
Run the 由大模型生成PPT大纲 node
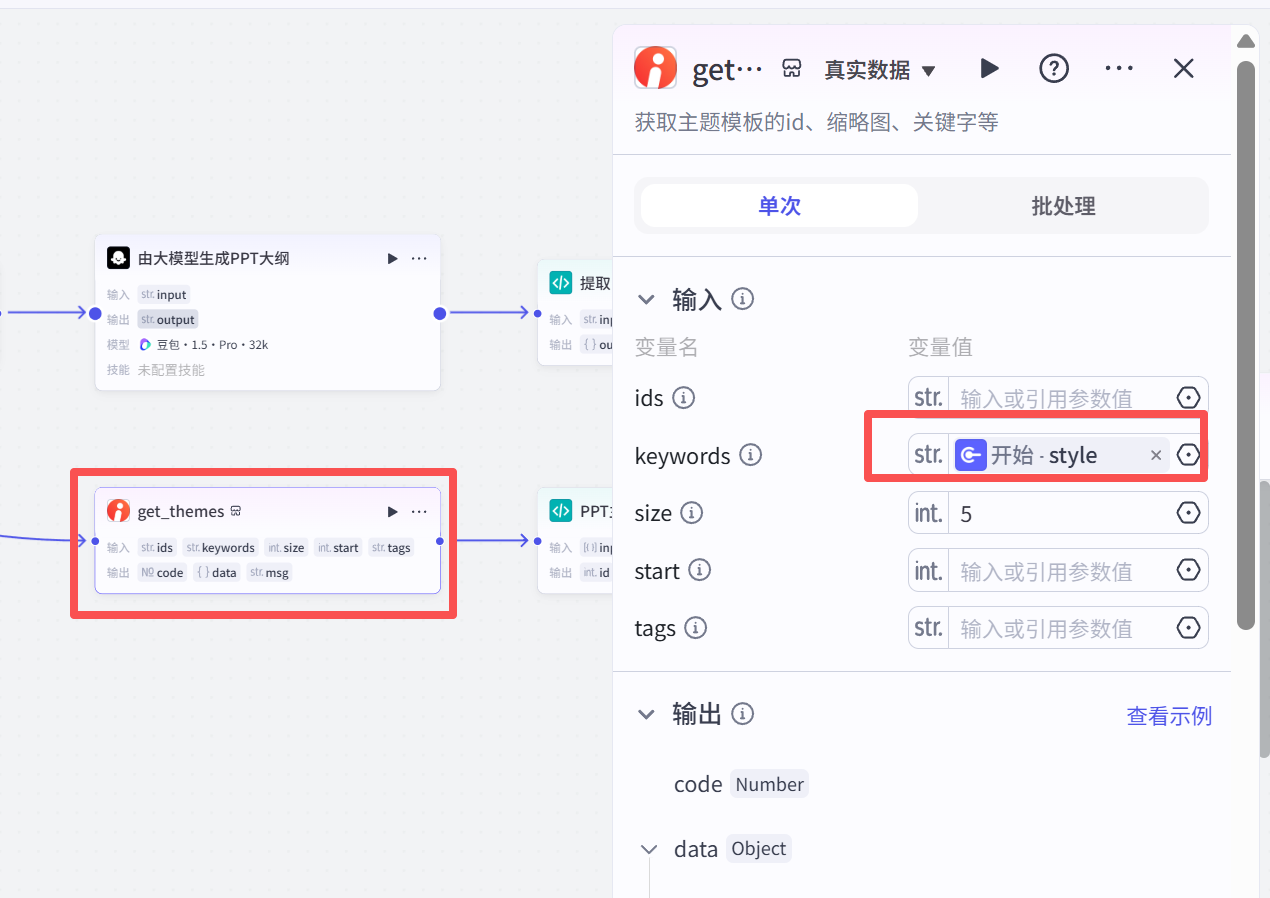[392, 258]
